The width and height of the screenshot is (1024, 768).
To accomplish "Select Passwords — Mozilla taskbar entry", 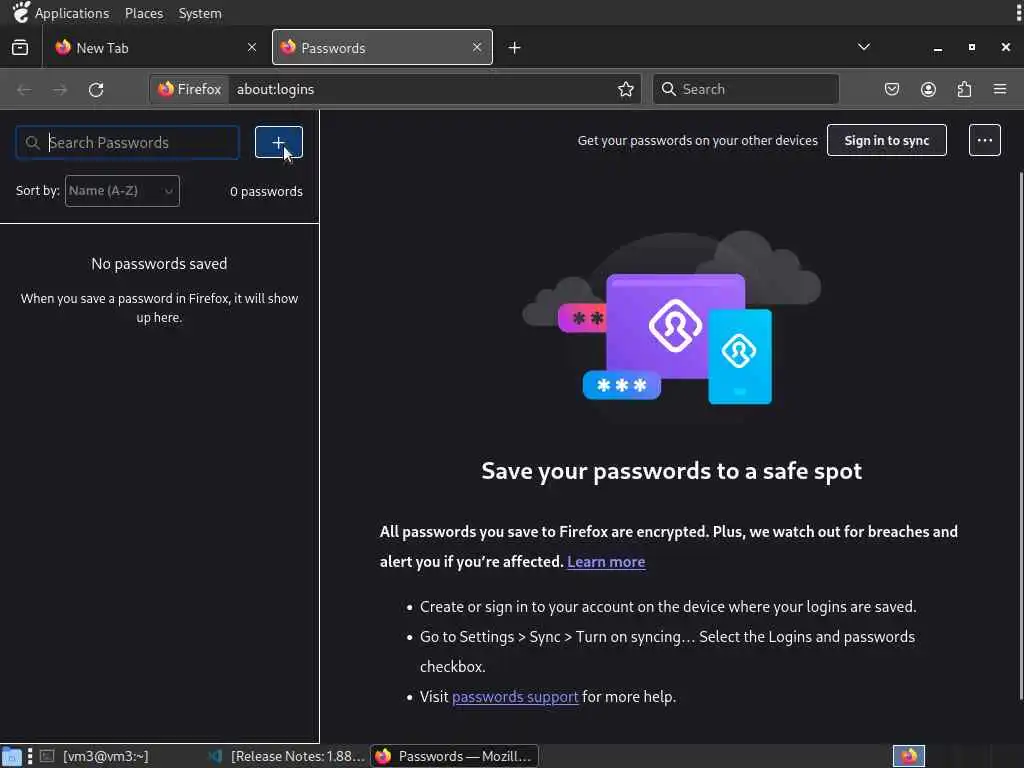I will [x=455, y=756].
